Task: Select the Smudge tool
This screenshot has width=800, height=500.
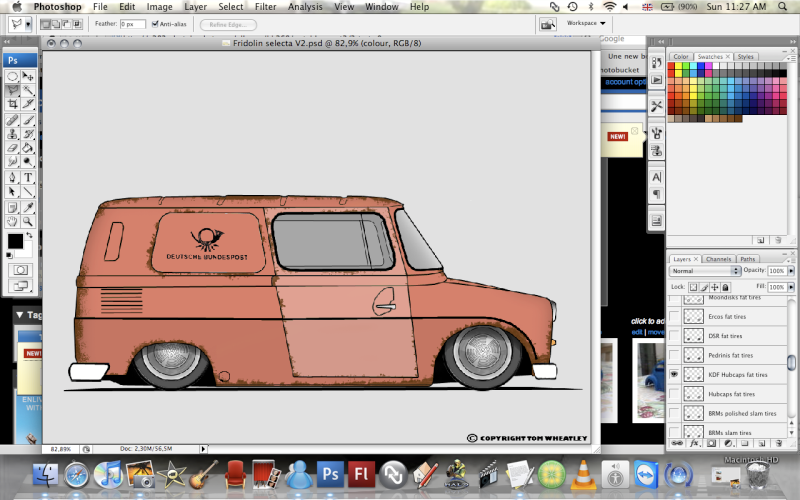Action: pos(12,162)
